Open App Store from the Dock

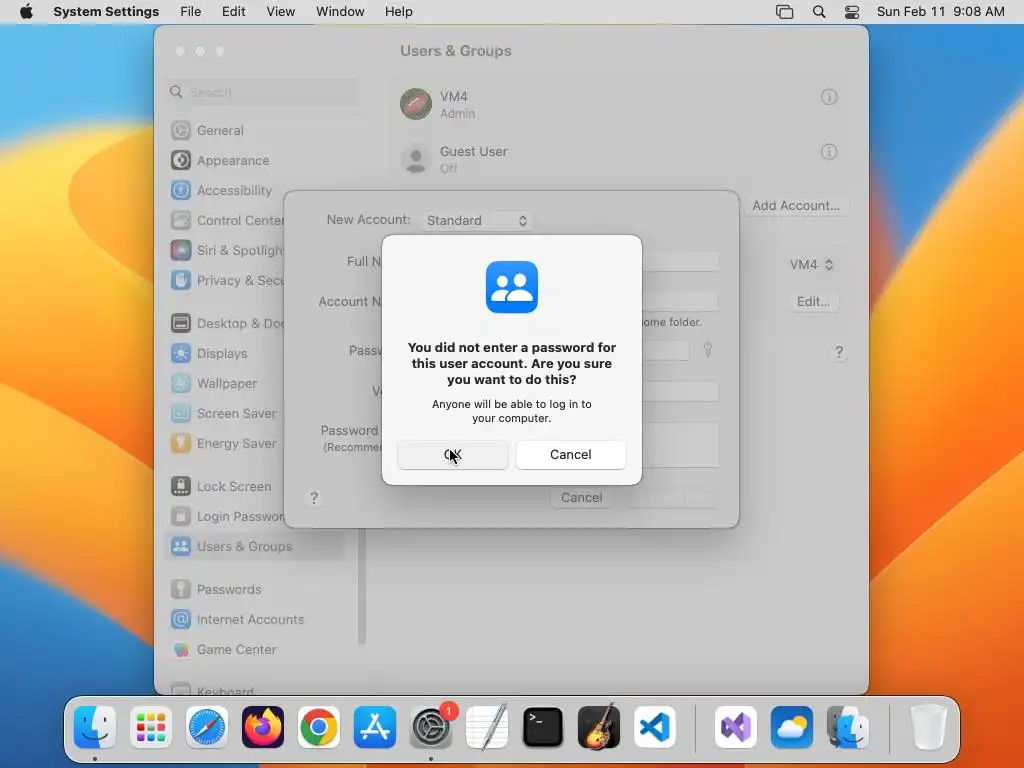(375, 727)
